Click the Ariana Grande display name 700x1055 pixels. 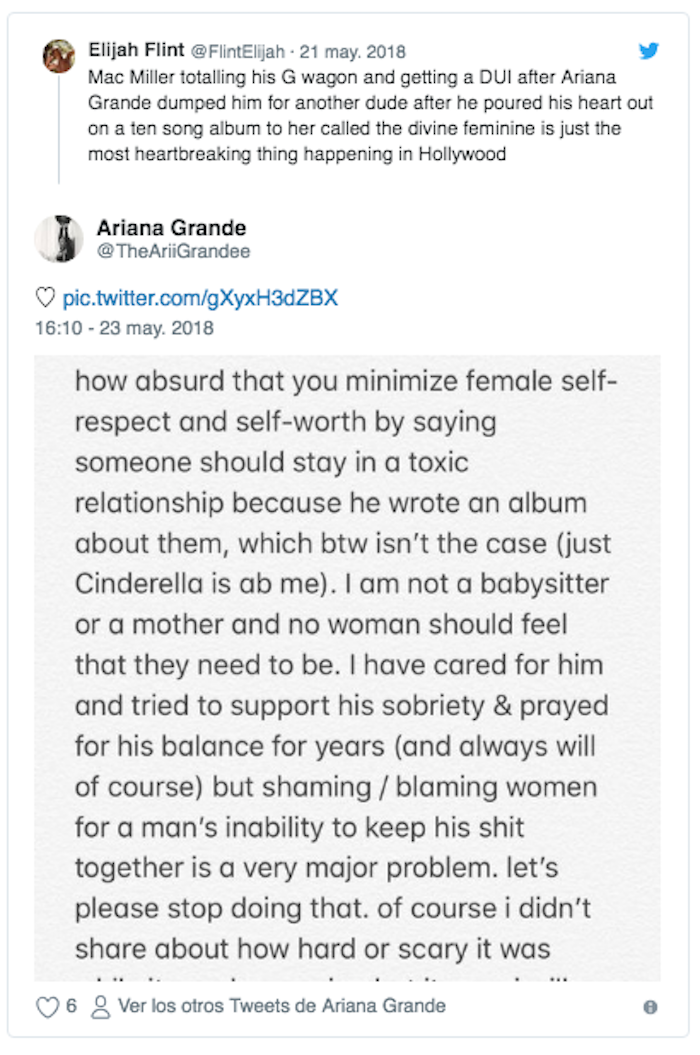point(171,228)
